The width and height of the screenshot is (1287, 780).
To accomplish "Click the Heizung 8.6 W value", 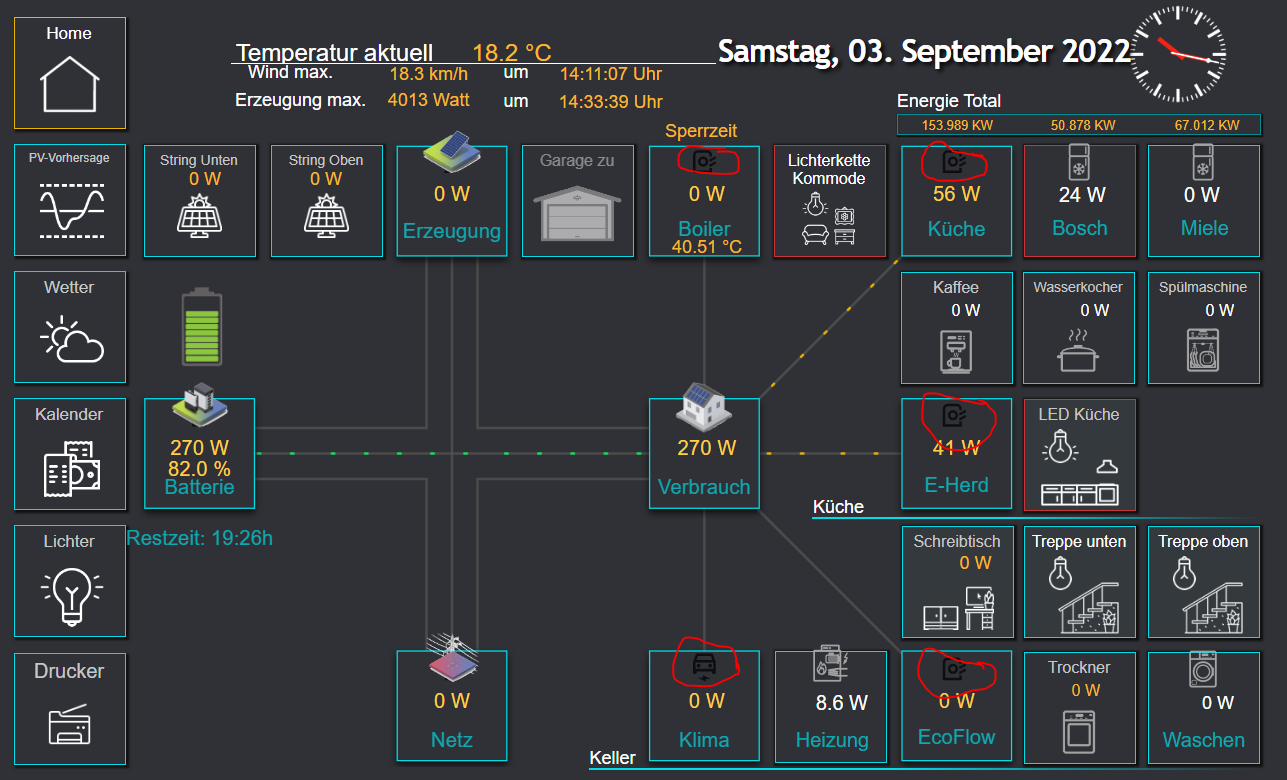I will point(842,703).
